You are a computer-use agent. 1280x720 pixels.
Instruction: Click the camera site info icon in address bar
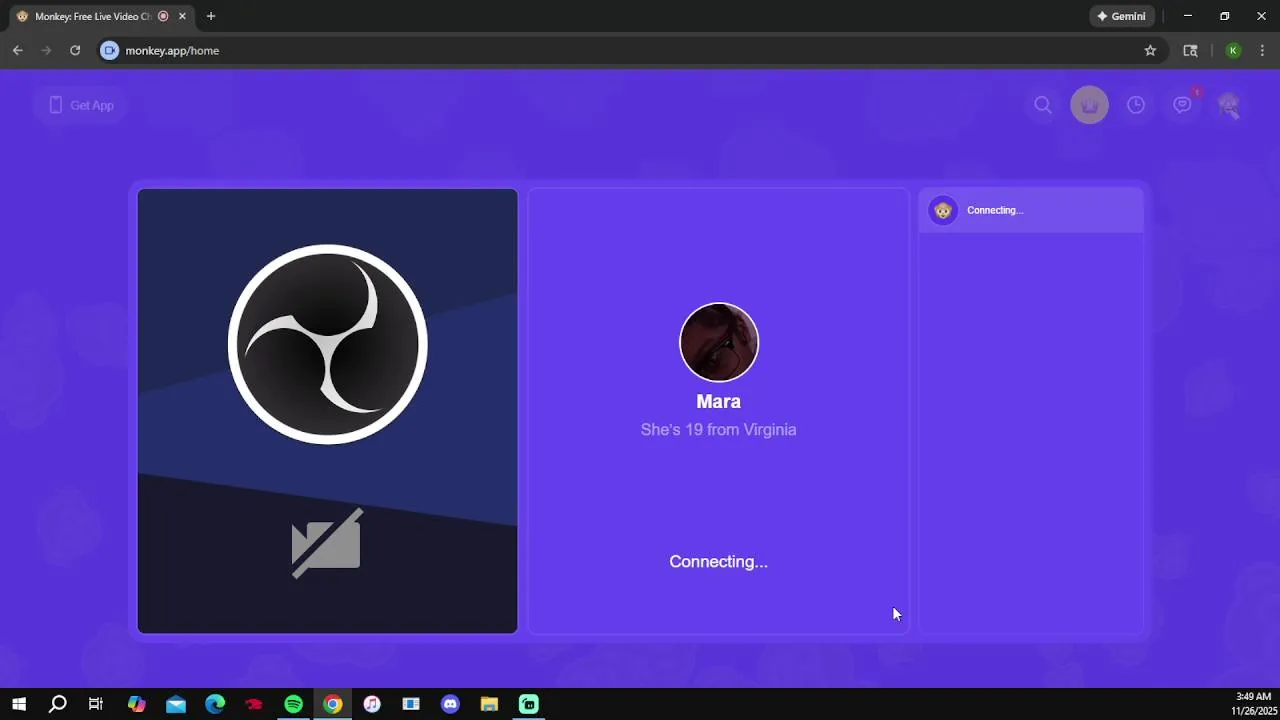click(110, 50)
